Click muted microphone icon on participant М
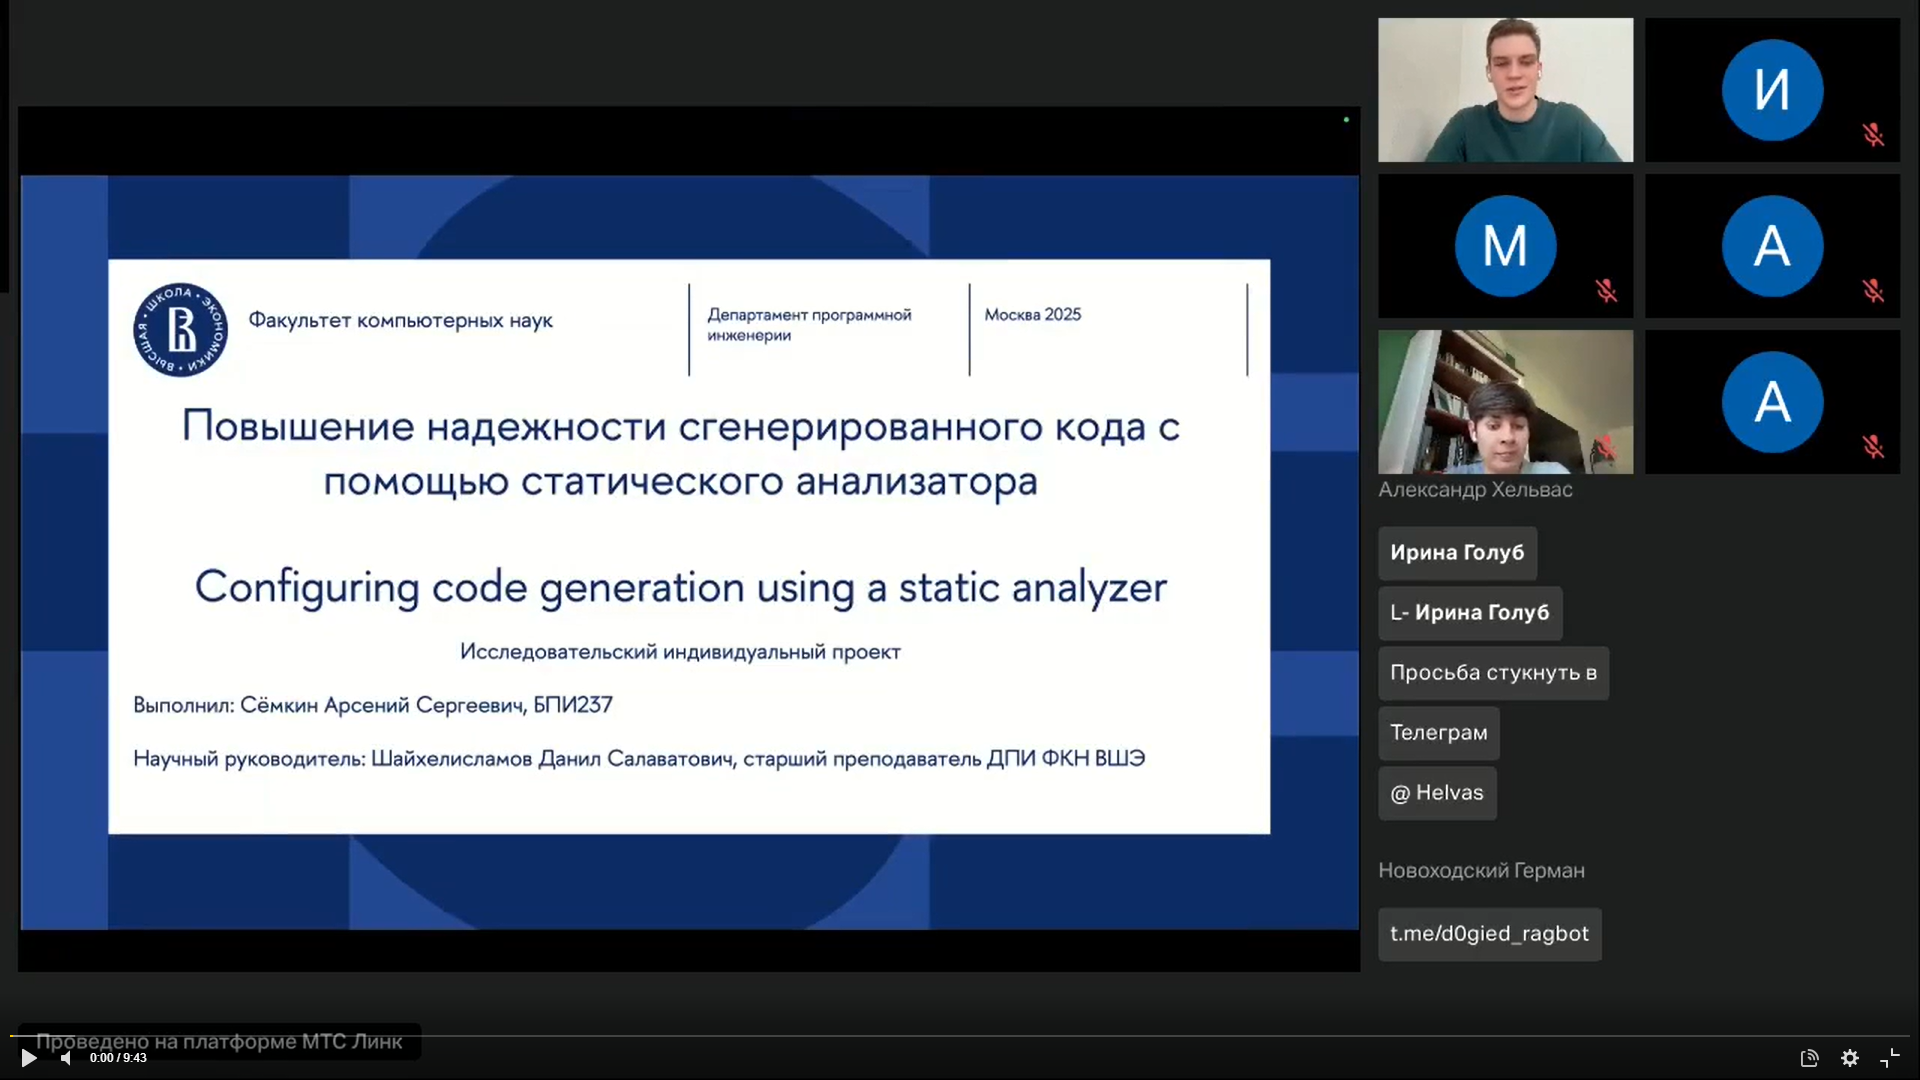The width and height of the screenshot is (1920, 1080). tap(1606, 290)
